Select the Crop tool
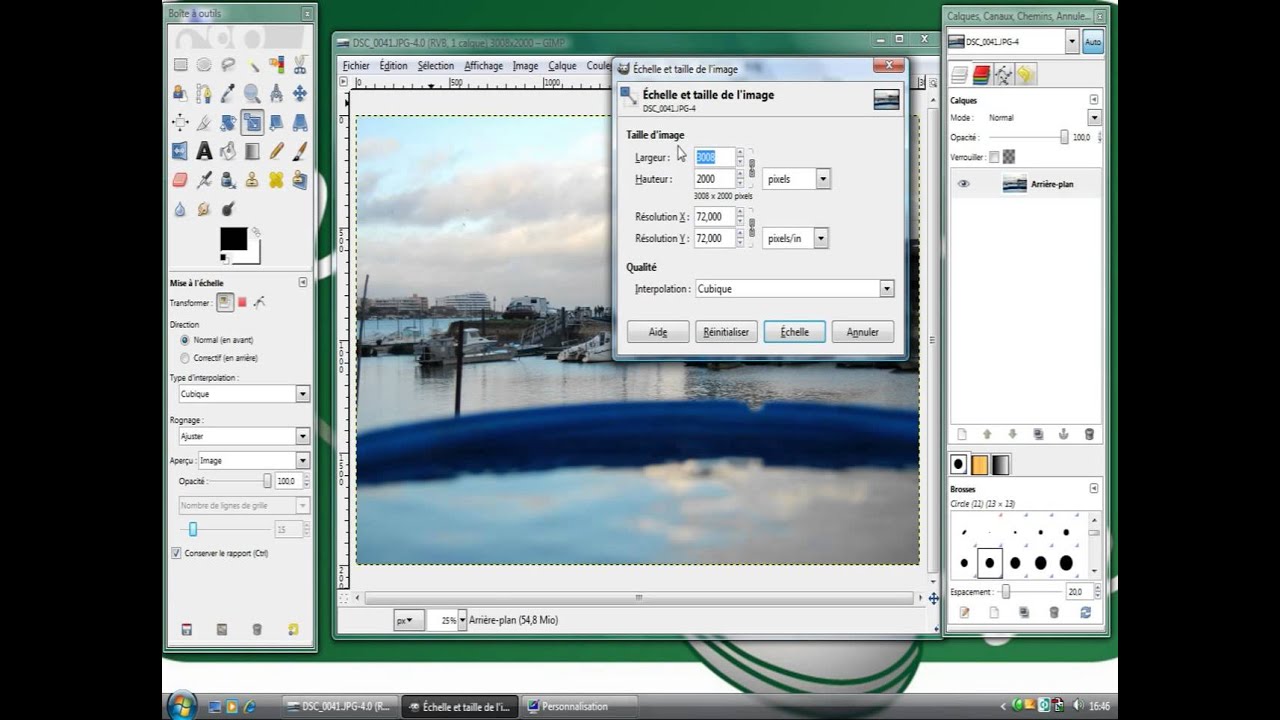The width and height of the screenshot is (1280, 720). tap(204, 122)
